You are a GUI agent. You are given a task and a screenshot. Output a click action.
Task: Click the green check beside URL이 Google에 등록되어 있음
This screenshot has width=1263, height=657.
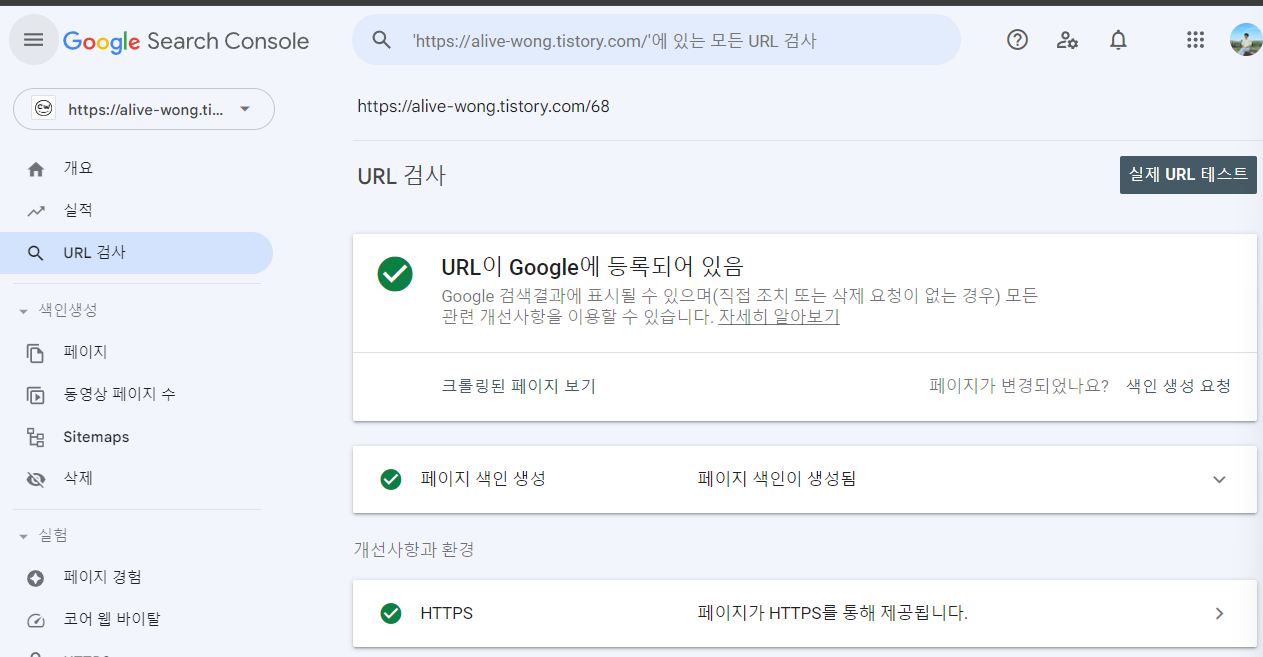point(395,274)
